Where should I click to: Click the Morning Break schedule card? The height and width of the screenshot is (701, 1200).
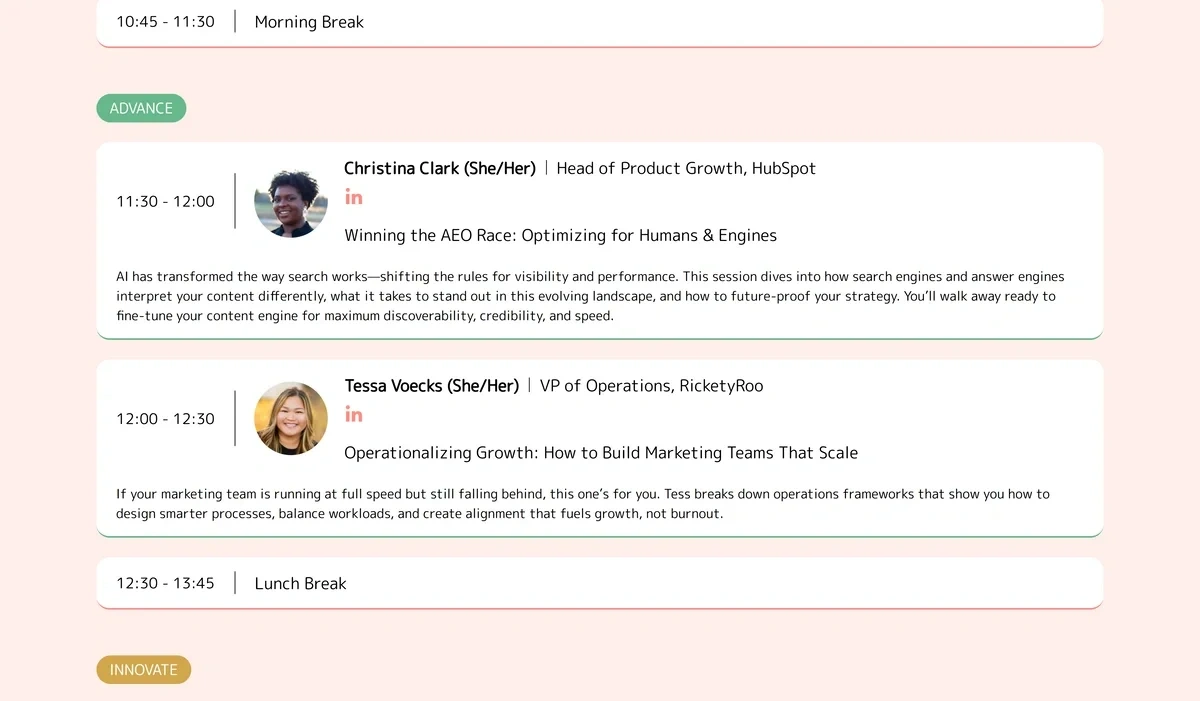click(x=600, y=22)
